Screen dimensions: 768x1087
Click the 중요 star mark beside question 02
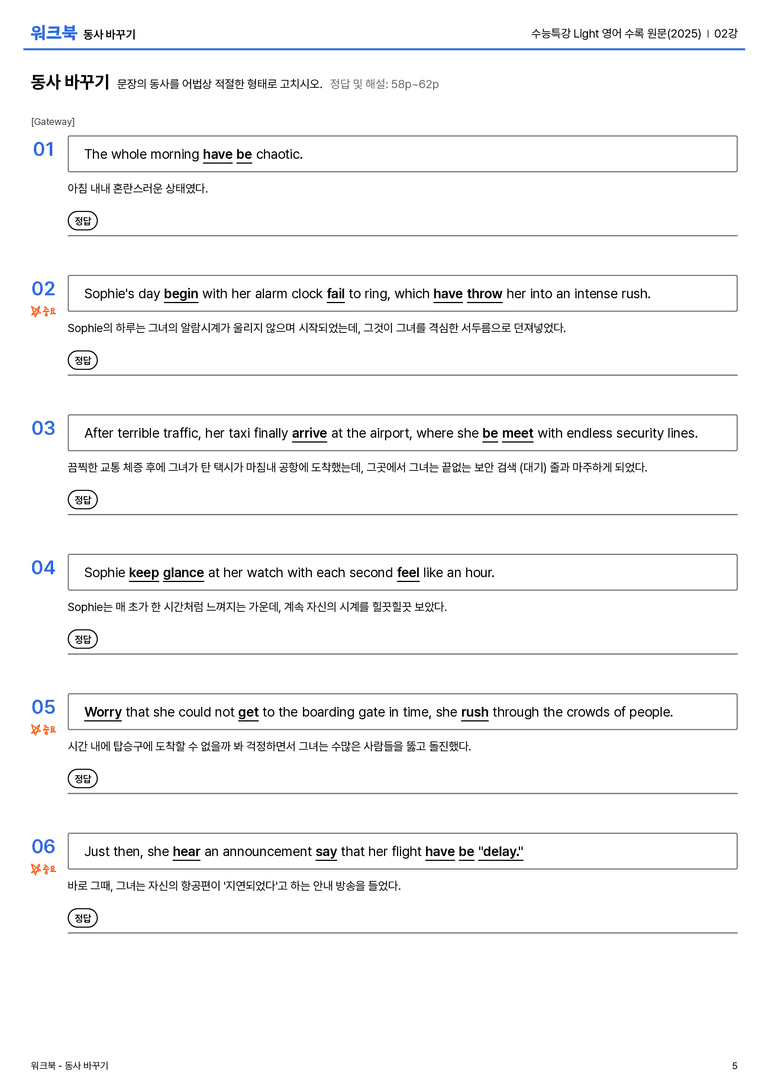point(43,311)
